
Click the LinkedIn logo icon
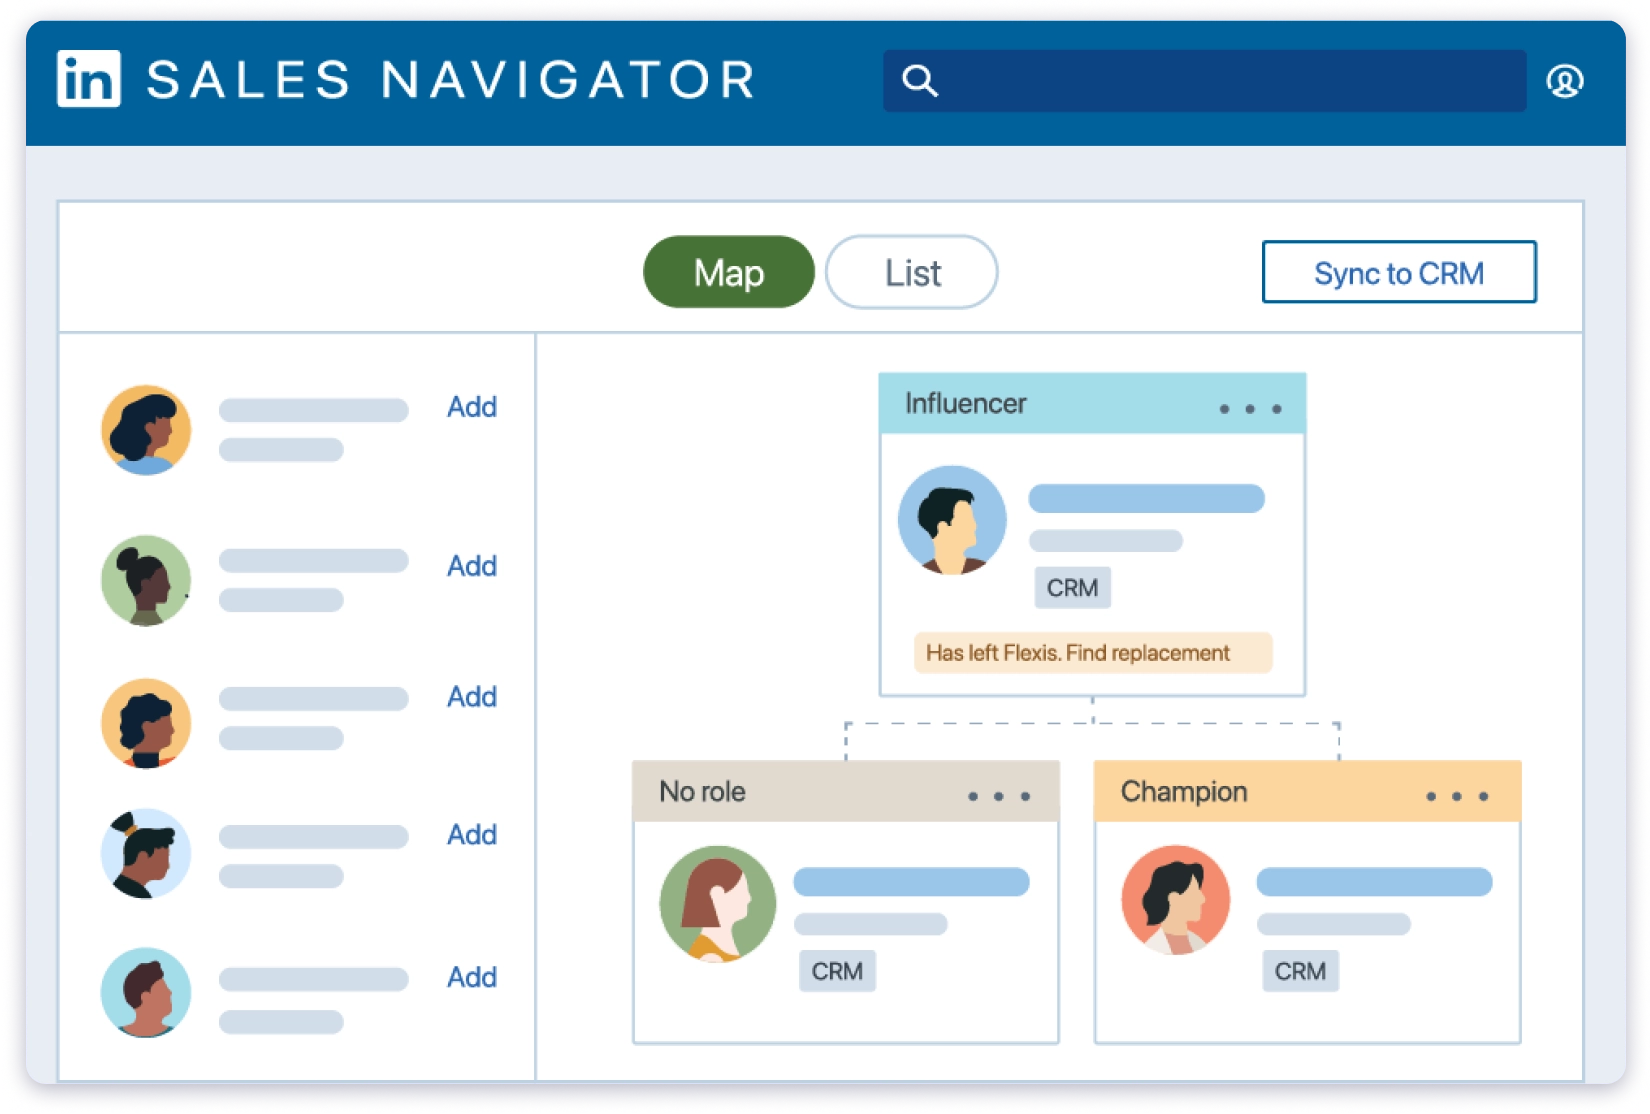click(89, 79)
